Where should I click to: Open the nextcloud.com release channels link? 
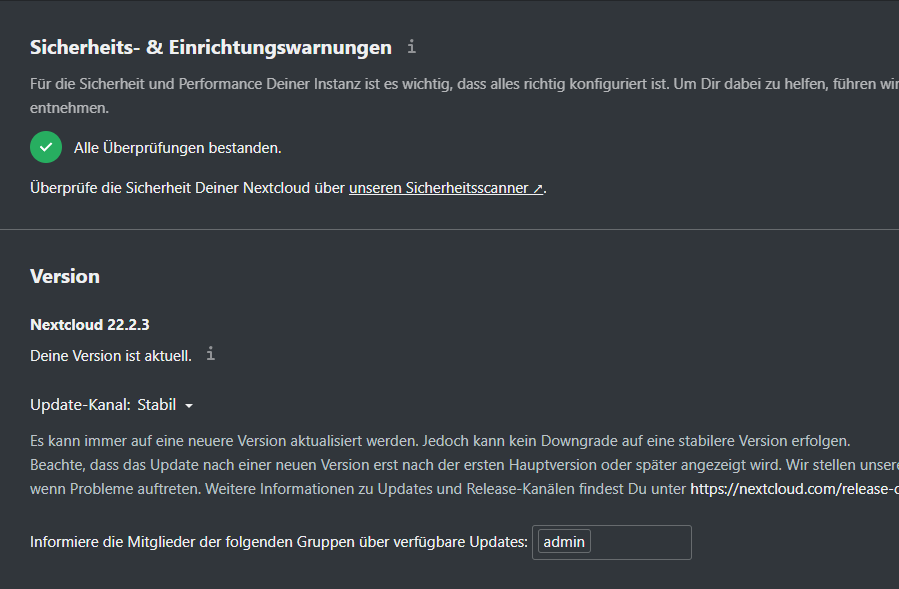(x=794, y=489)
